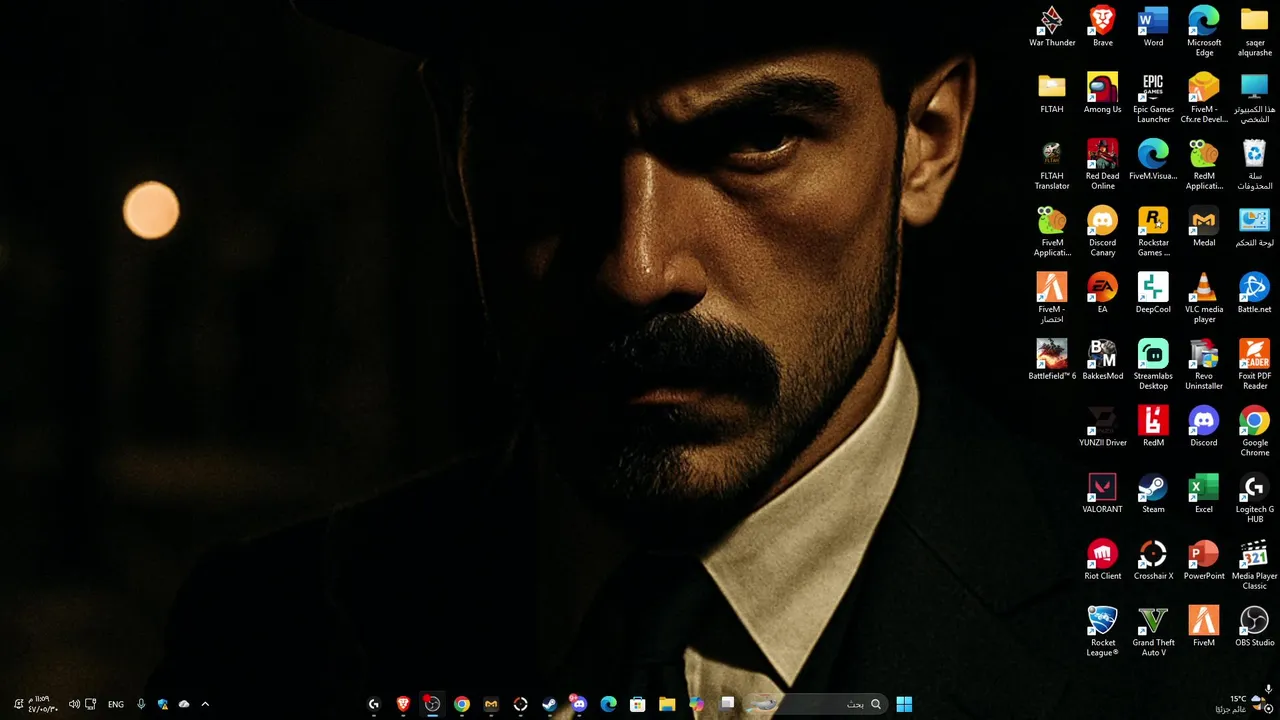Select the Battlefield 6 desktop icon

[1052, 360]
